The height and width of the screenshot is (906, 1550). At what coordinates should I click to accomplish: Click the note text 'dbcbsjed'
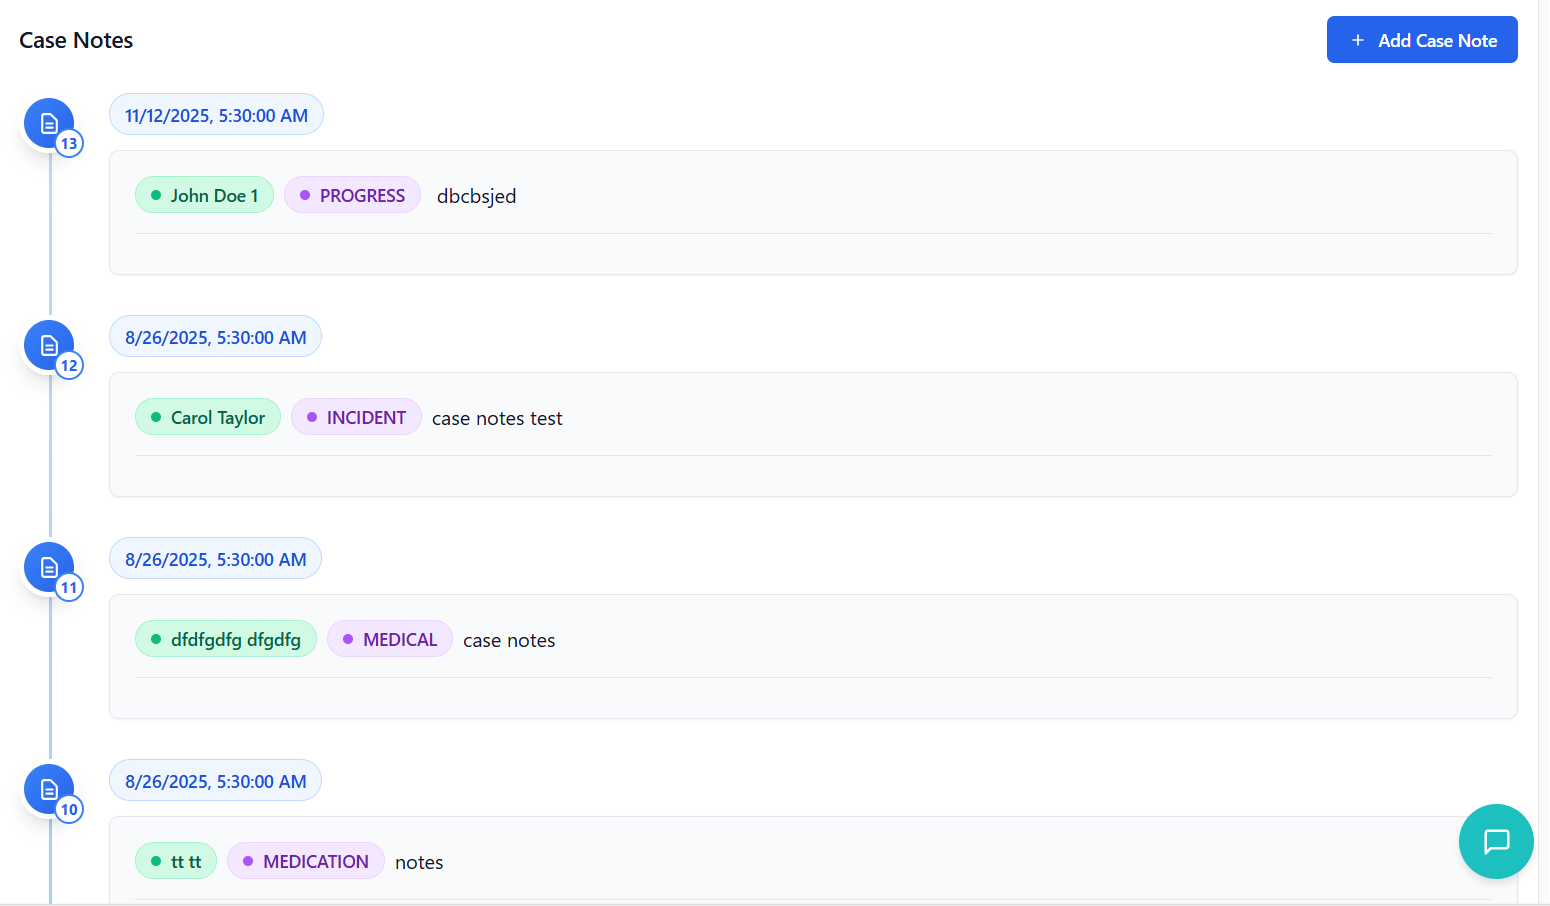click(x=476, y=197)
